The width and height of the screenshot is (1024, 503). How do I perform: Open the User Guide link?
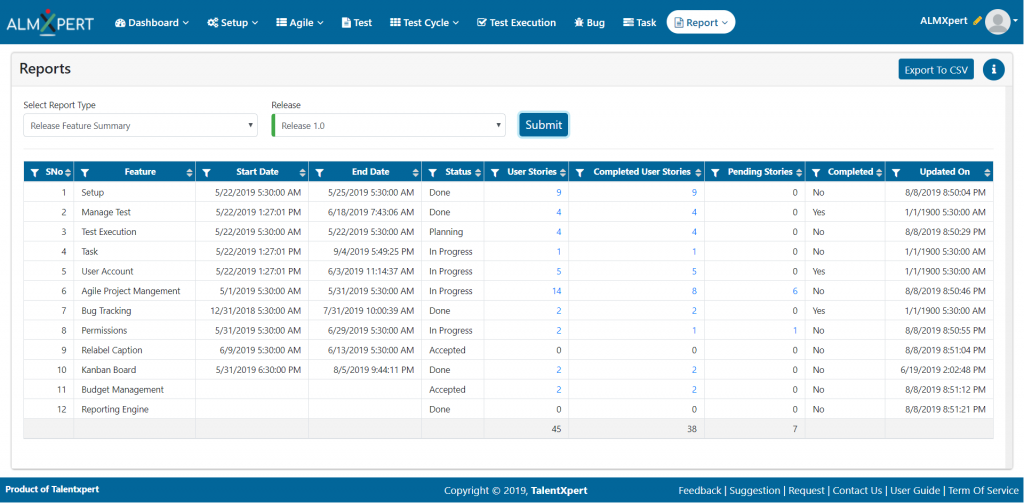(915, 490)
